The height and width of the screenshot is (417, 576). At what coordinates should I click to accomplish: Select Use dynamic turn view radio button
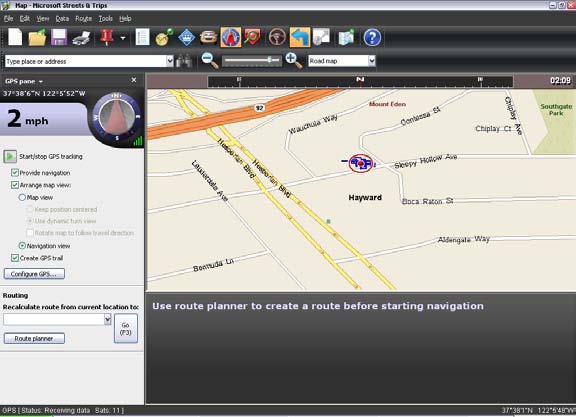[30, 221]
